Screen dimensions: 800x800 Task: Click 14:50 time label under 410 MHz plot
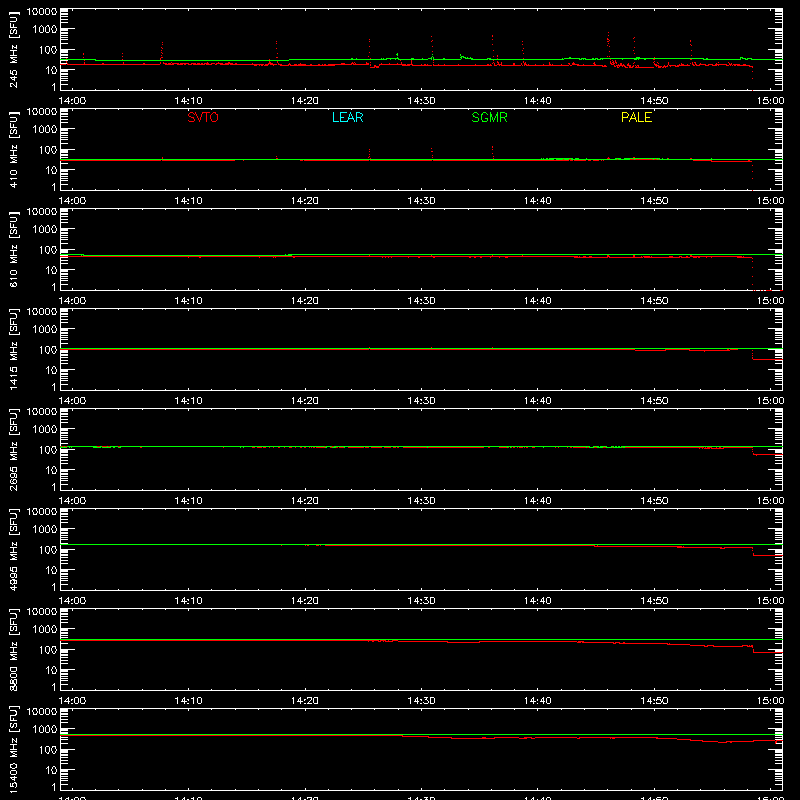click(654, 201)
